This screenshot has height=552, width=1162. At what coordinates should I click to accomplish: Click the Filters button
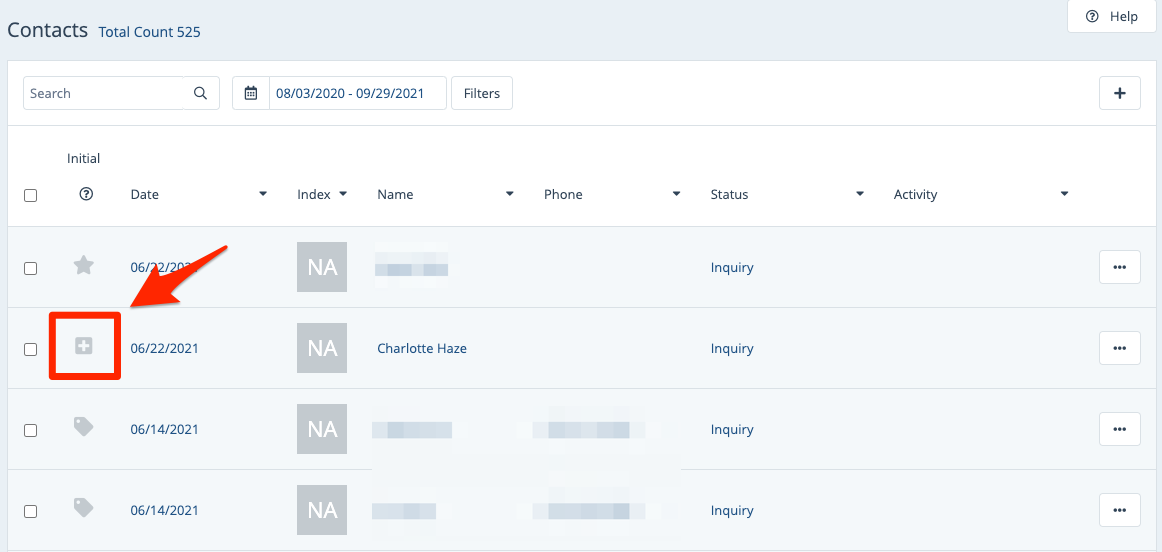pos(482,93)
